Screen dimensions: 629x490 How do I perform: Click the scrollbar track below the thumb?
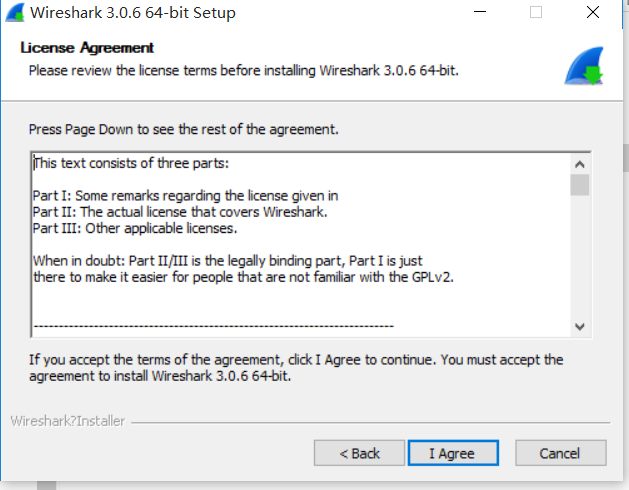[x=580, y=260]
